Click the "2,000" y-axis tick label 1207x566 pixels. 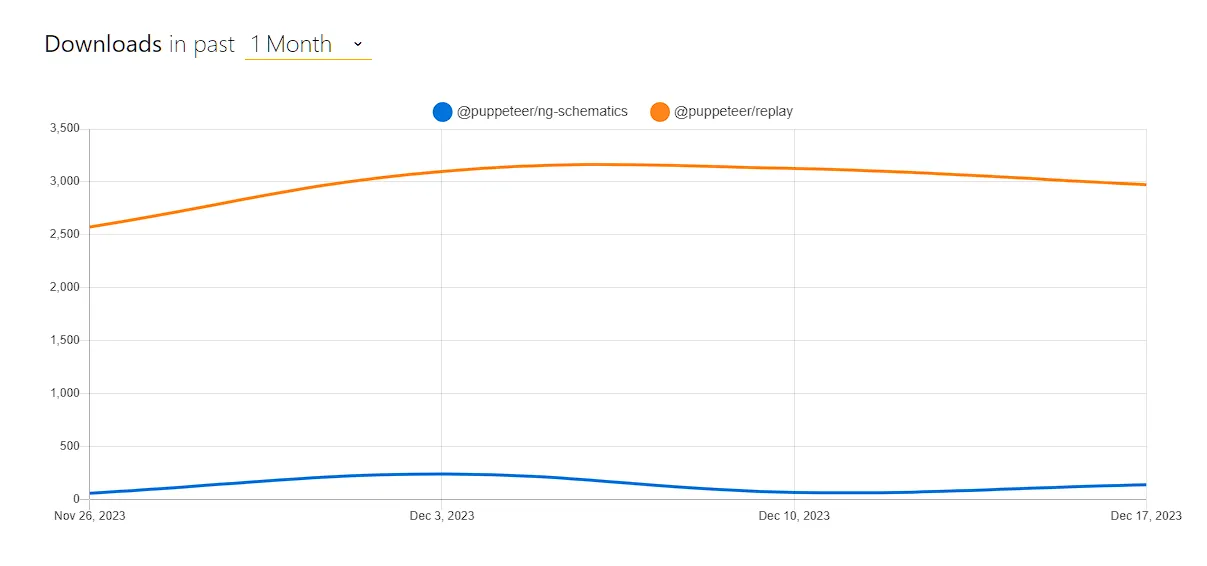point(64,288)
